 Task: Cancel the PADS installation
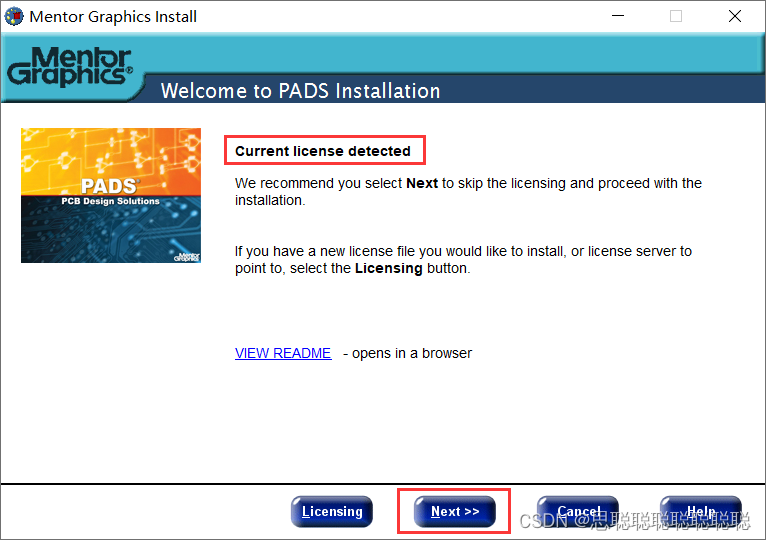[x=578, y=512]
